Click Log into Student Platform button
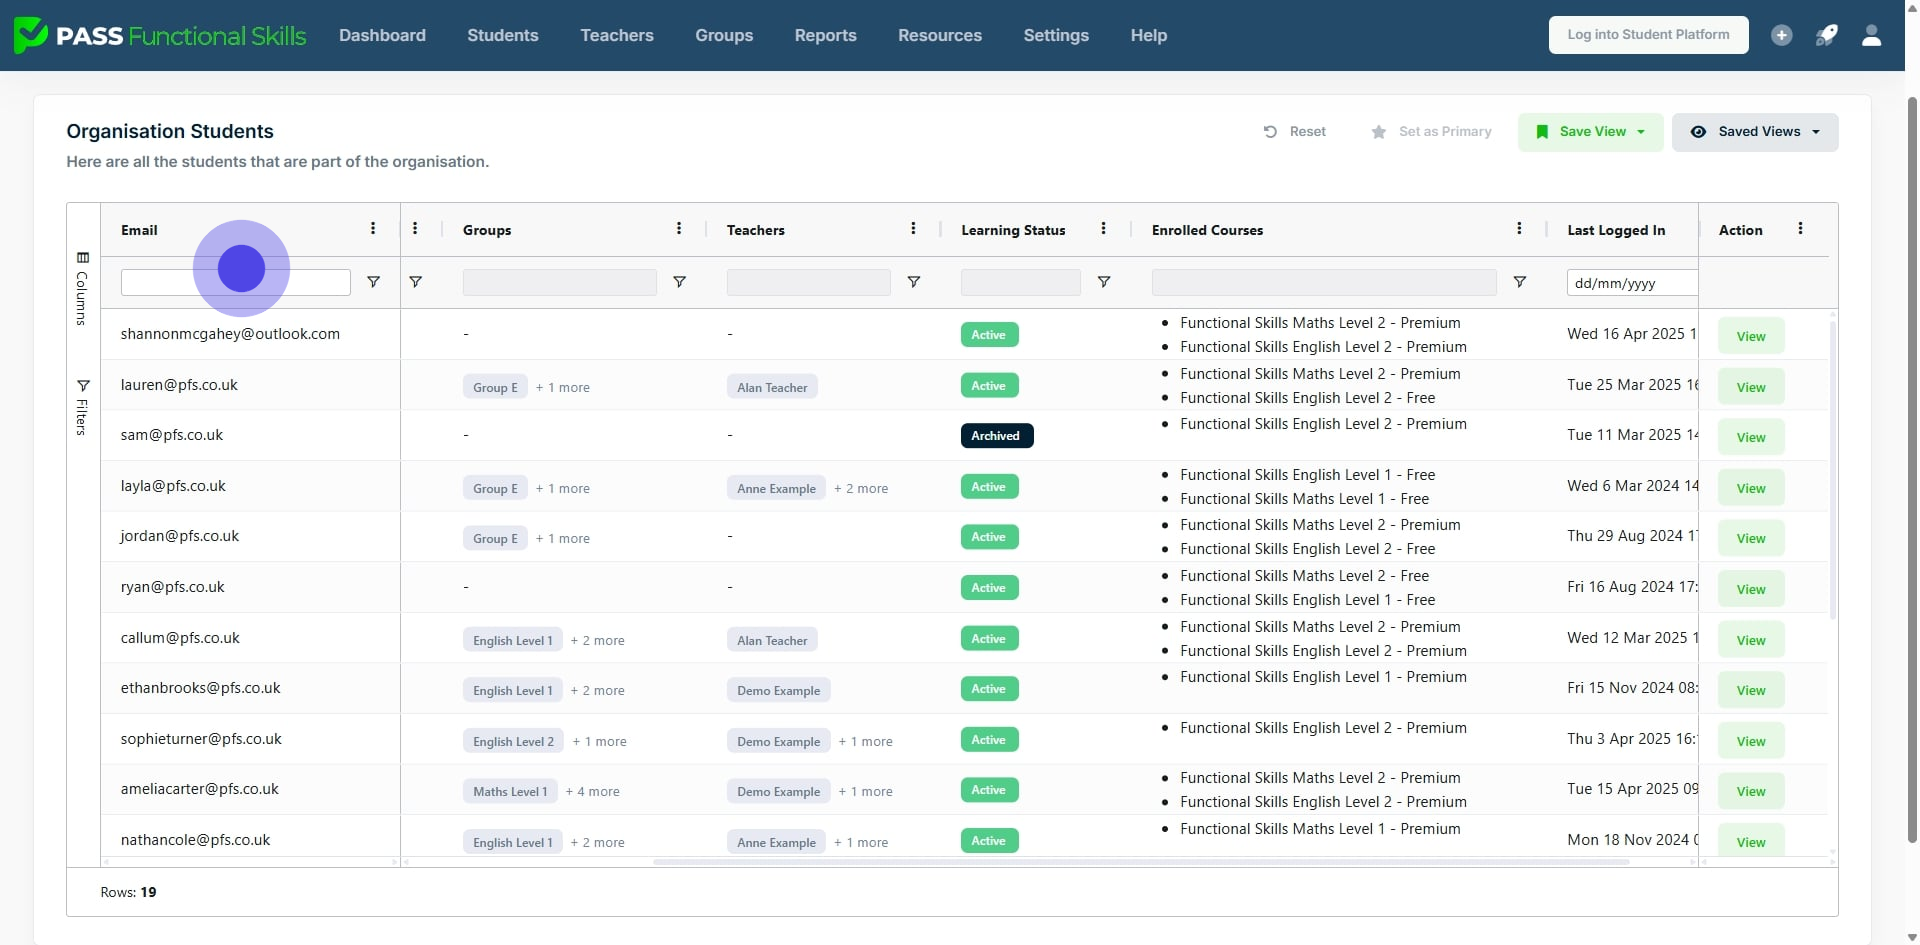The height and width of the screenshot is (945, 1920). coord(1647,35)
